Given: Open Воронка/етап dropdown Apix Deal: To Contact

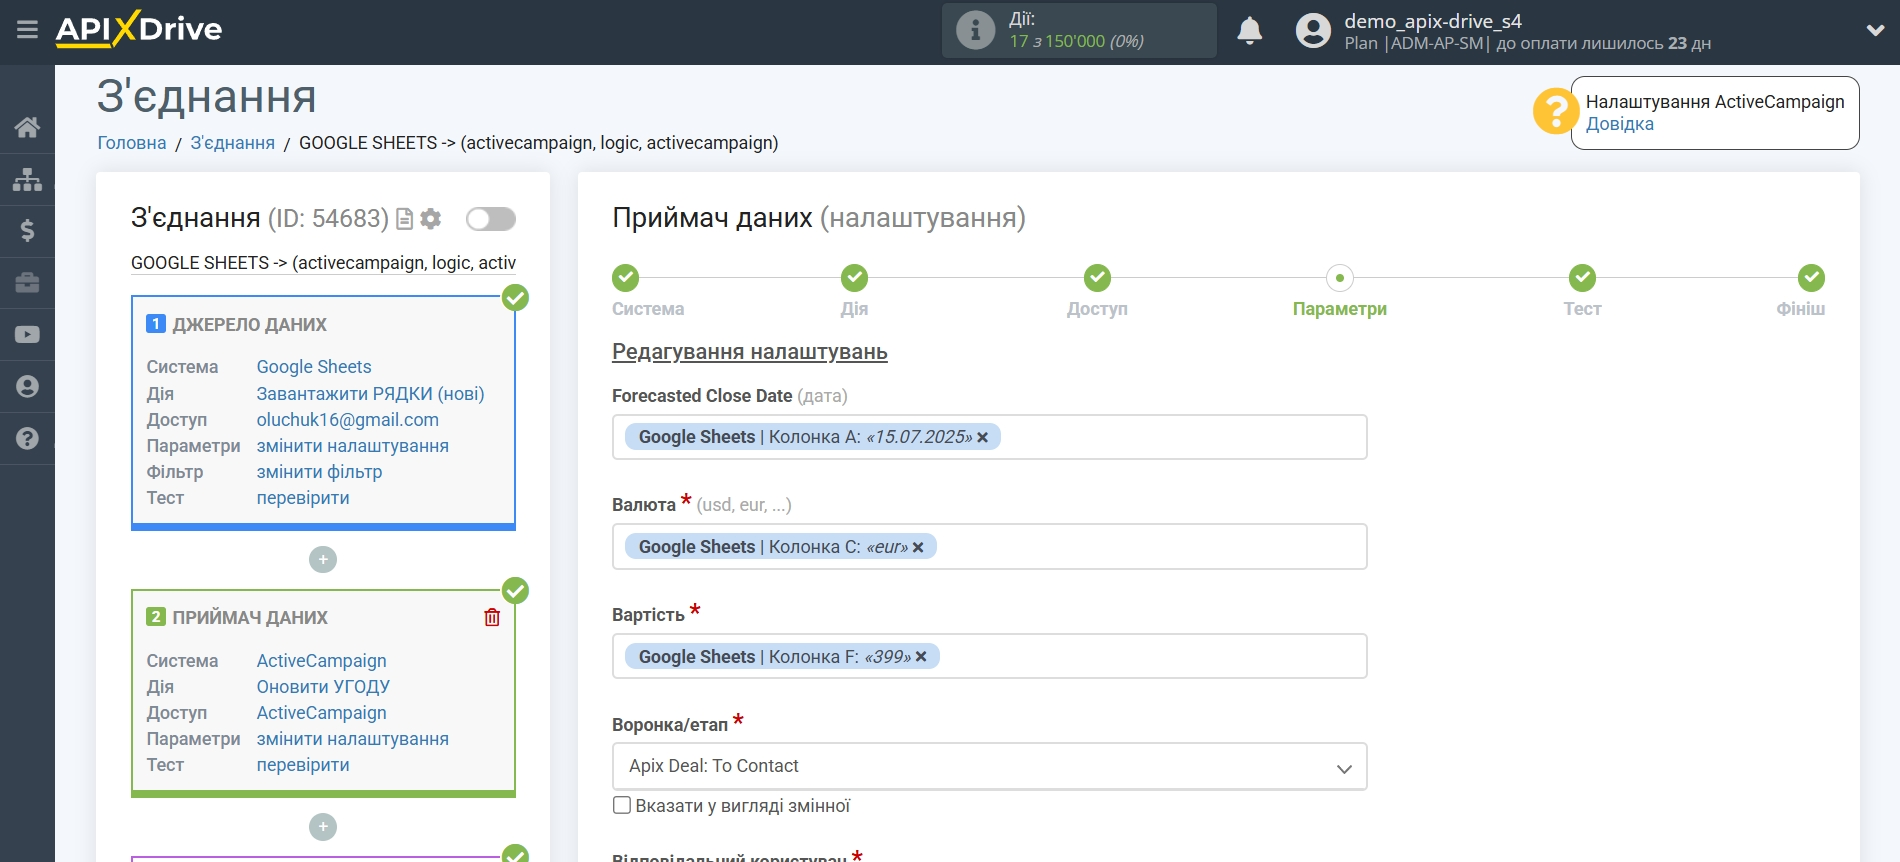Looking at the screenshot, I should [989, 766].
